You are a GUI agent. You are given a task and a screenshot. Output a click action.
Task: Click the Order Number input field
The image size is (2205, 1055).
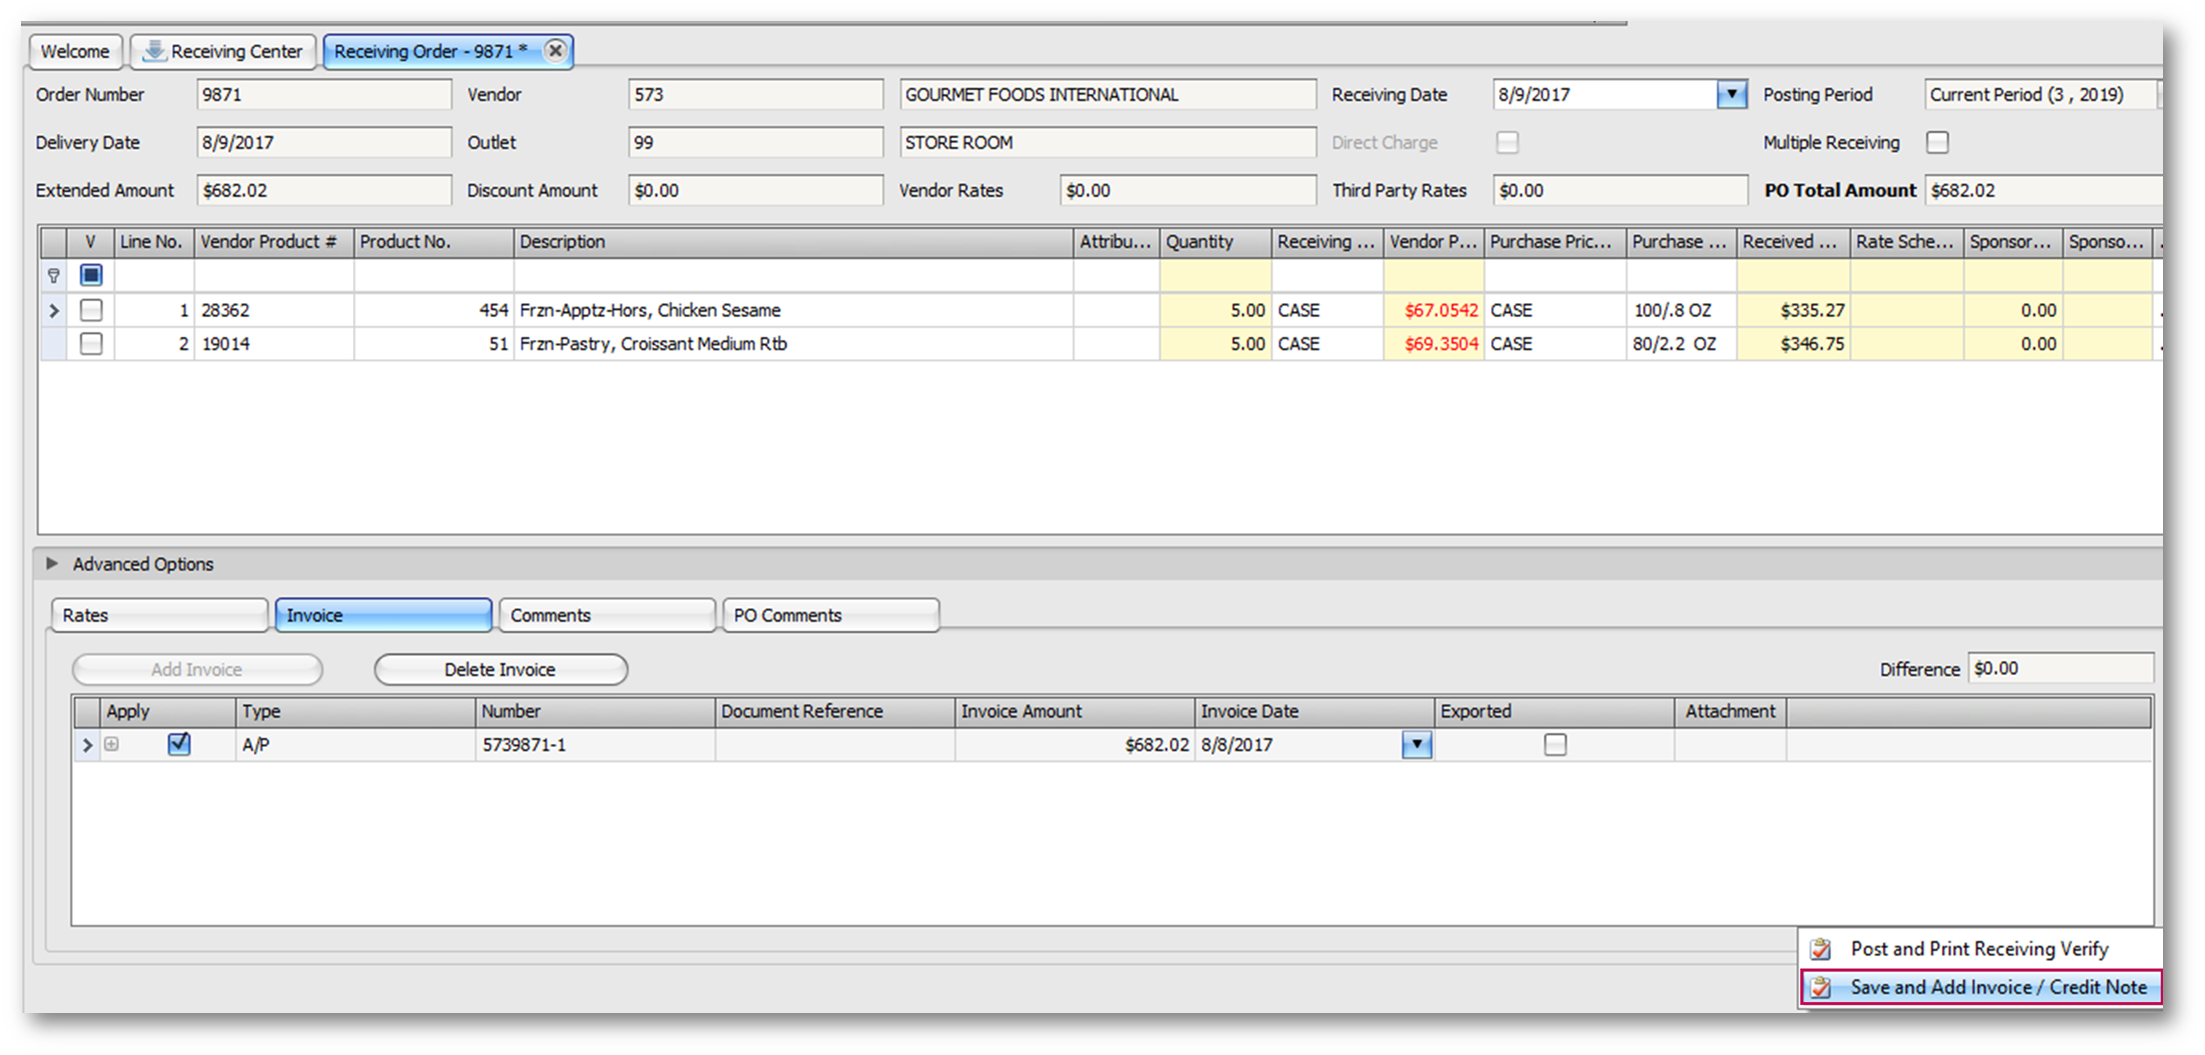[x=323, y=95]
